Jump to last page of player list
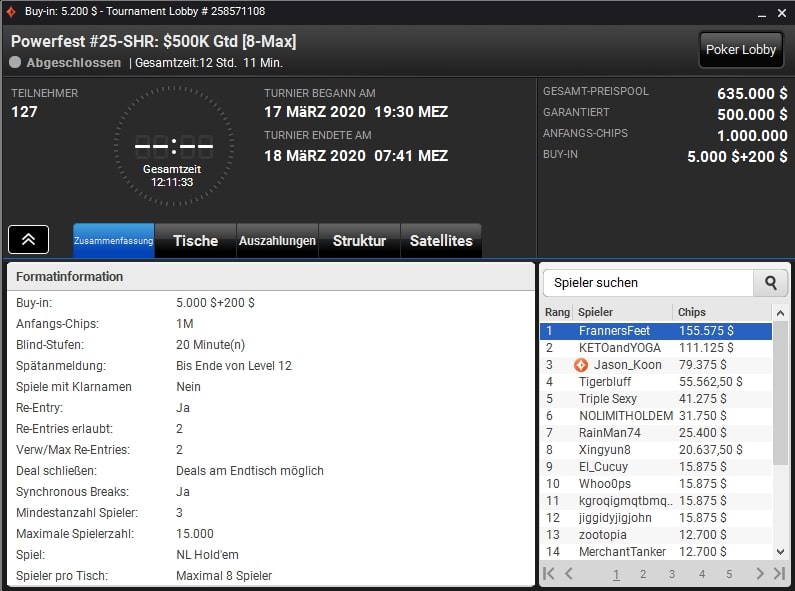This screenshot has height=591, width=795. click(779, 574)
